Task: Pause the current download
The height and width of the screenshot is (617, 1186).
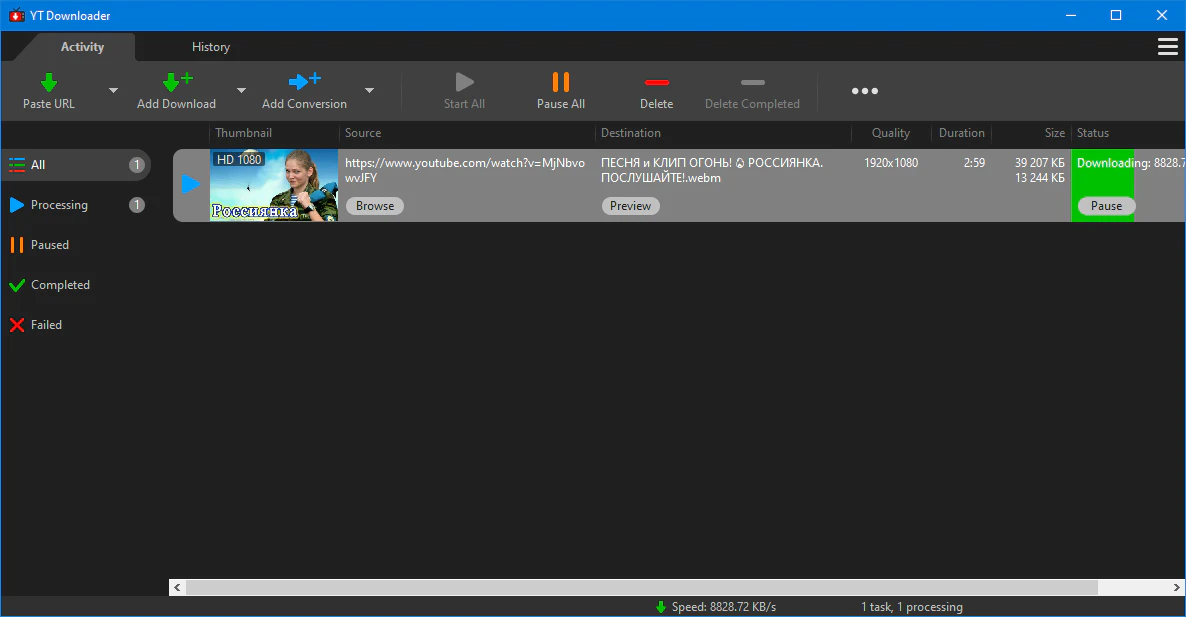Action: [1106, 206]
